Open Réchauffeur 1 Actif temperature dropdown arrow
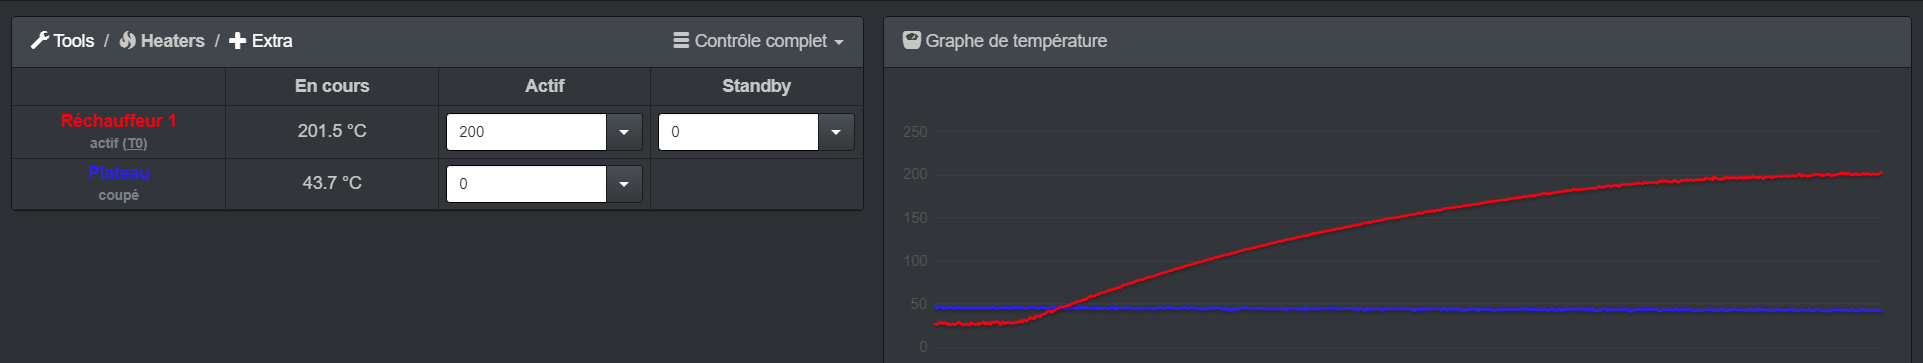The width and height of the screenshot is (1923, 363). pyautogui.click(x=624, y=132)
